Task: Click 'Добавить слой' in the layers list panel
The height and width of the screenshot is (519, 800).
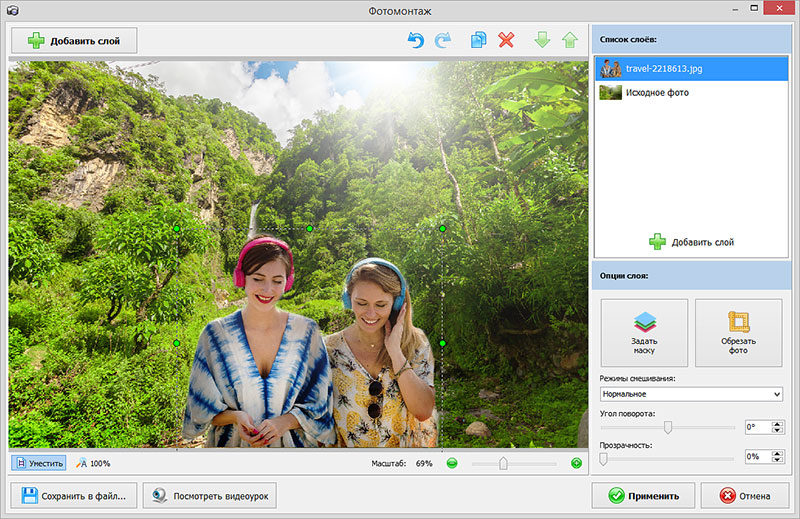Action: (691, 242)
